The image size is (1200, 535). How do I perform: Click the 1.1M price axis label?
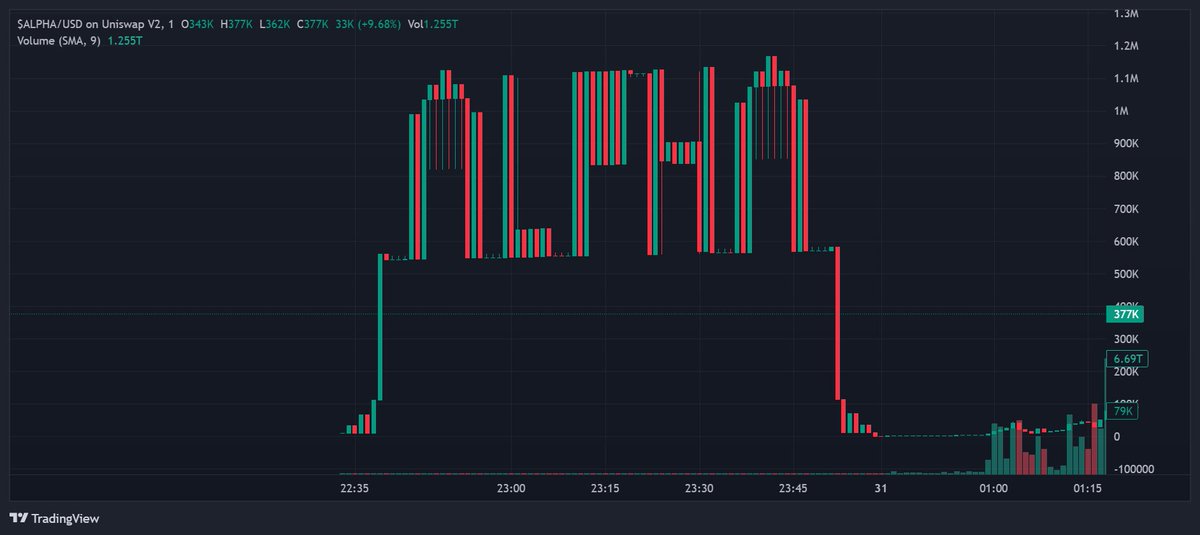click(1125, 78)
